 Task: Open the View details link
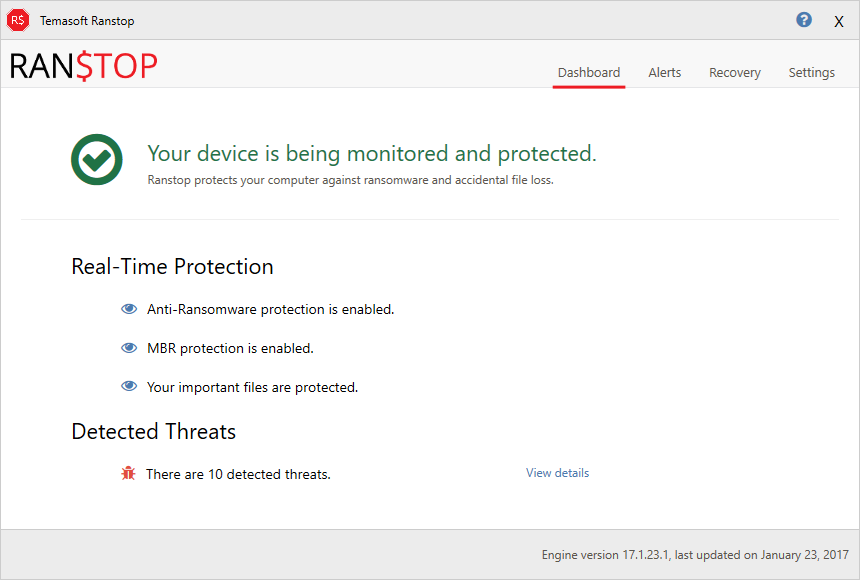557,473
